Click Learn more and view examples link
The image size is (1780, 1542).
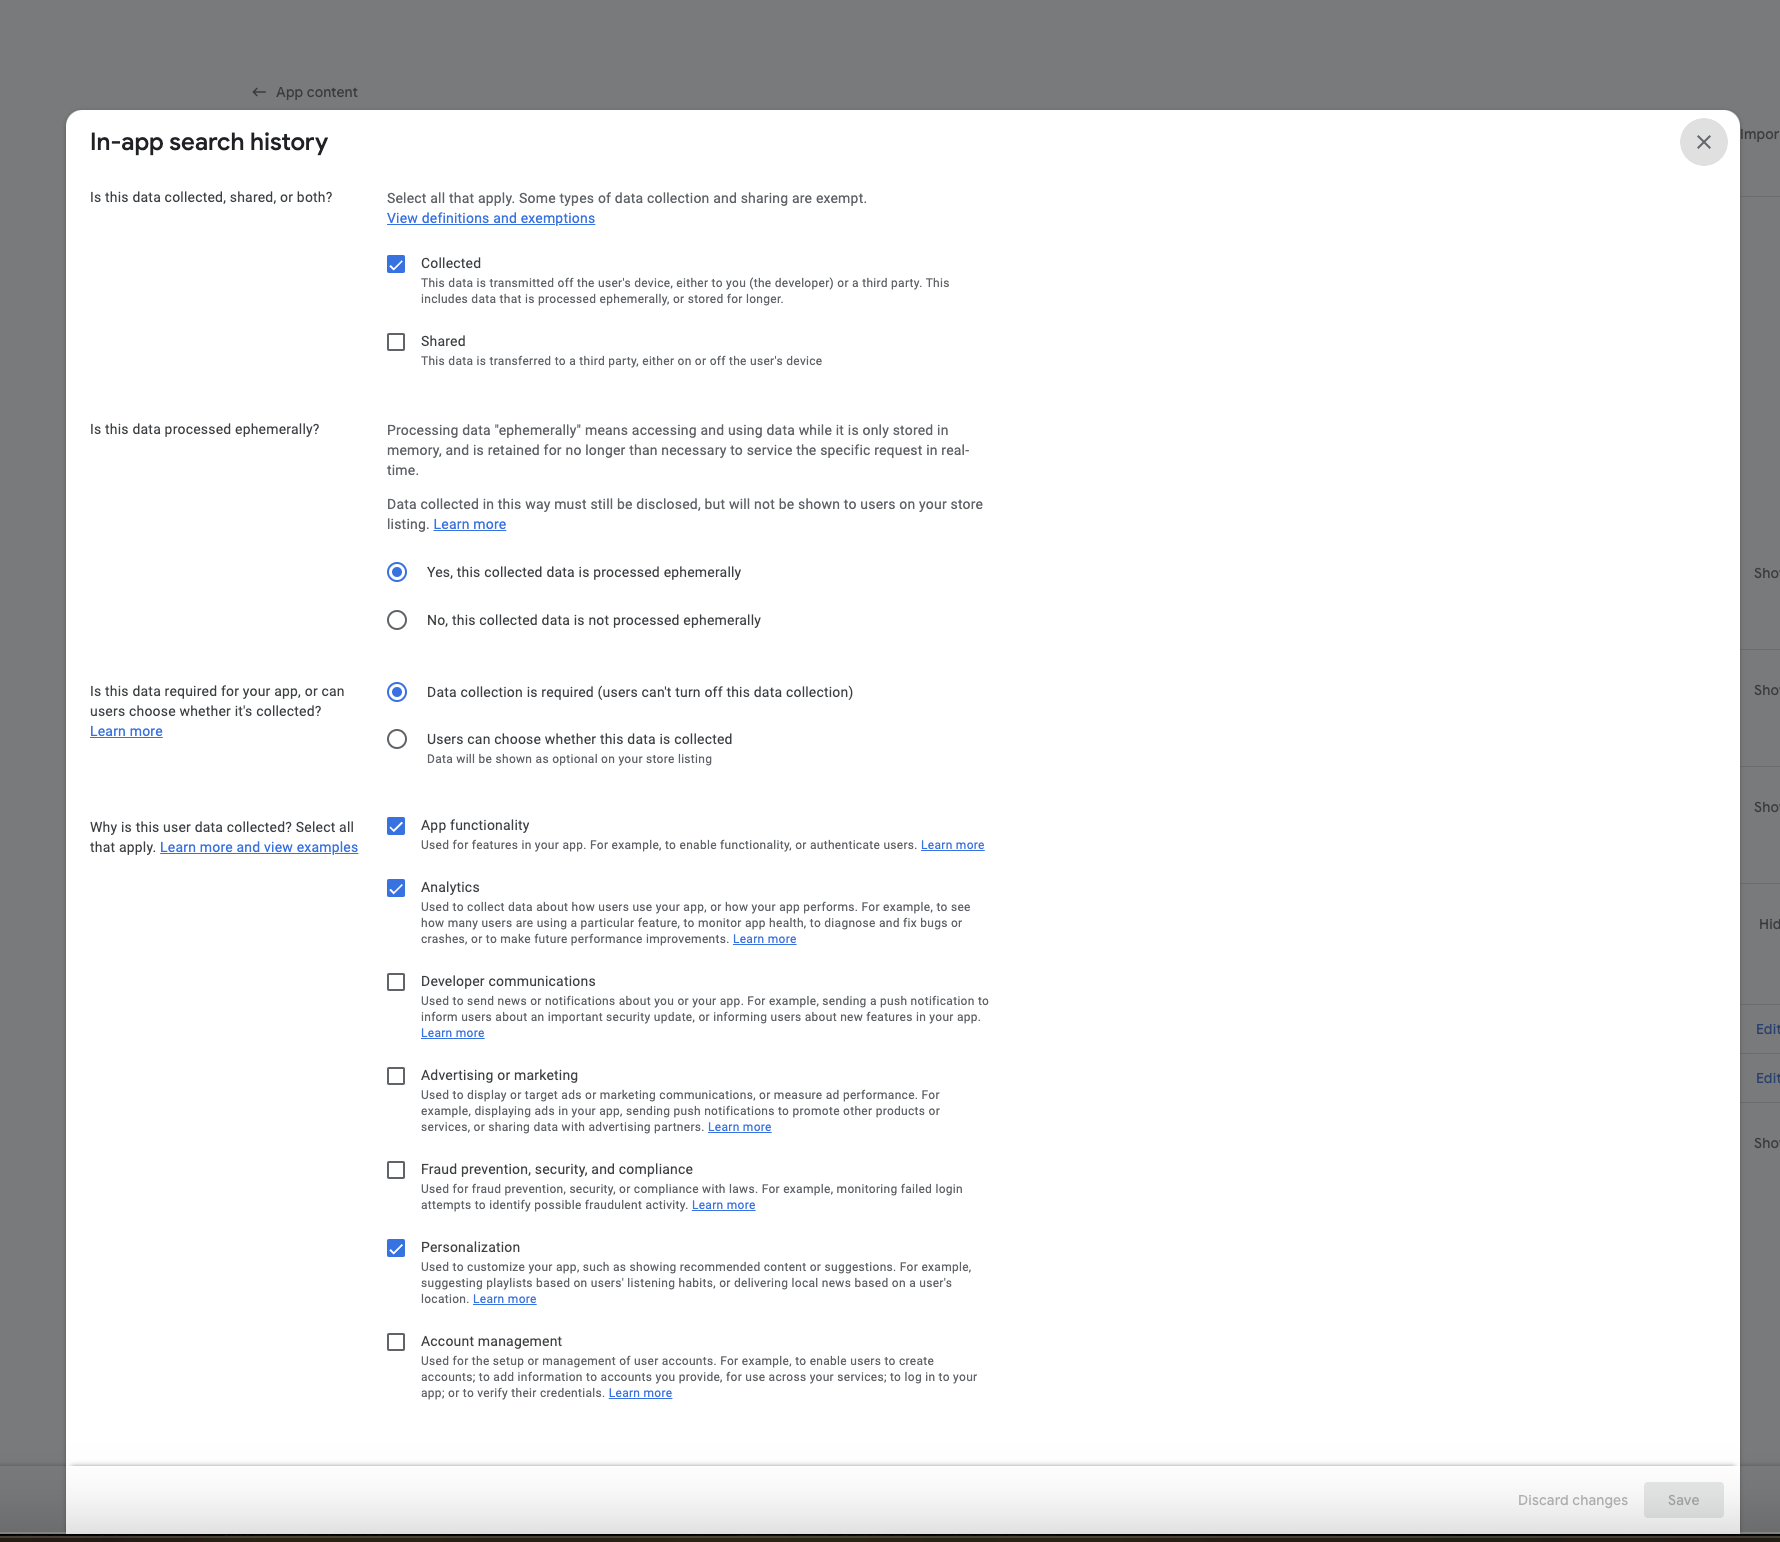click(258, 847)
